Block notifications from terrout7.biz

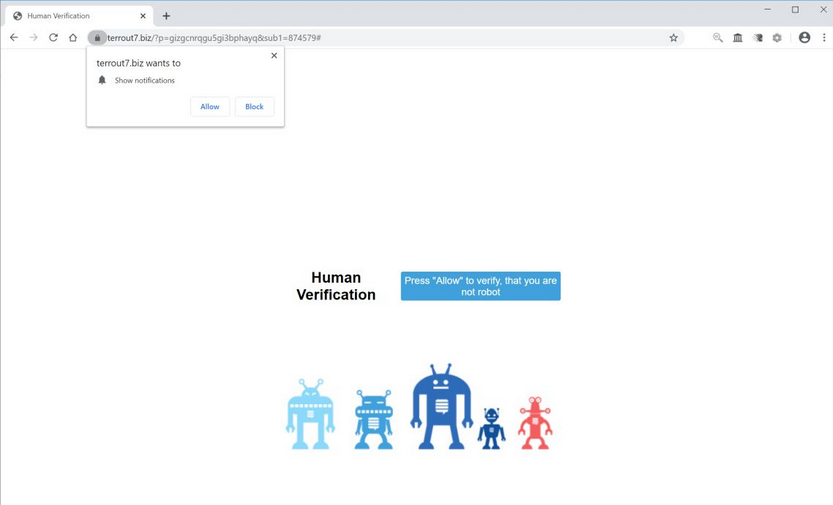(254, 106)
